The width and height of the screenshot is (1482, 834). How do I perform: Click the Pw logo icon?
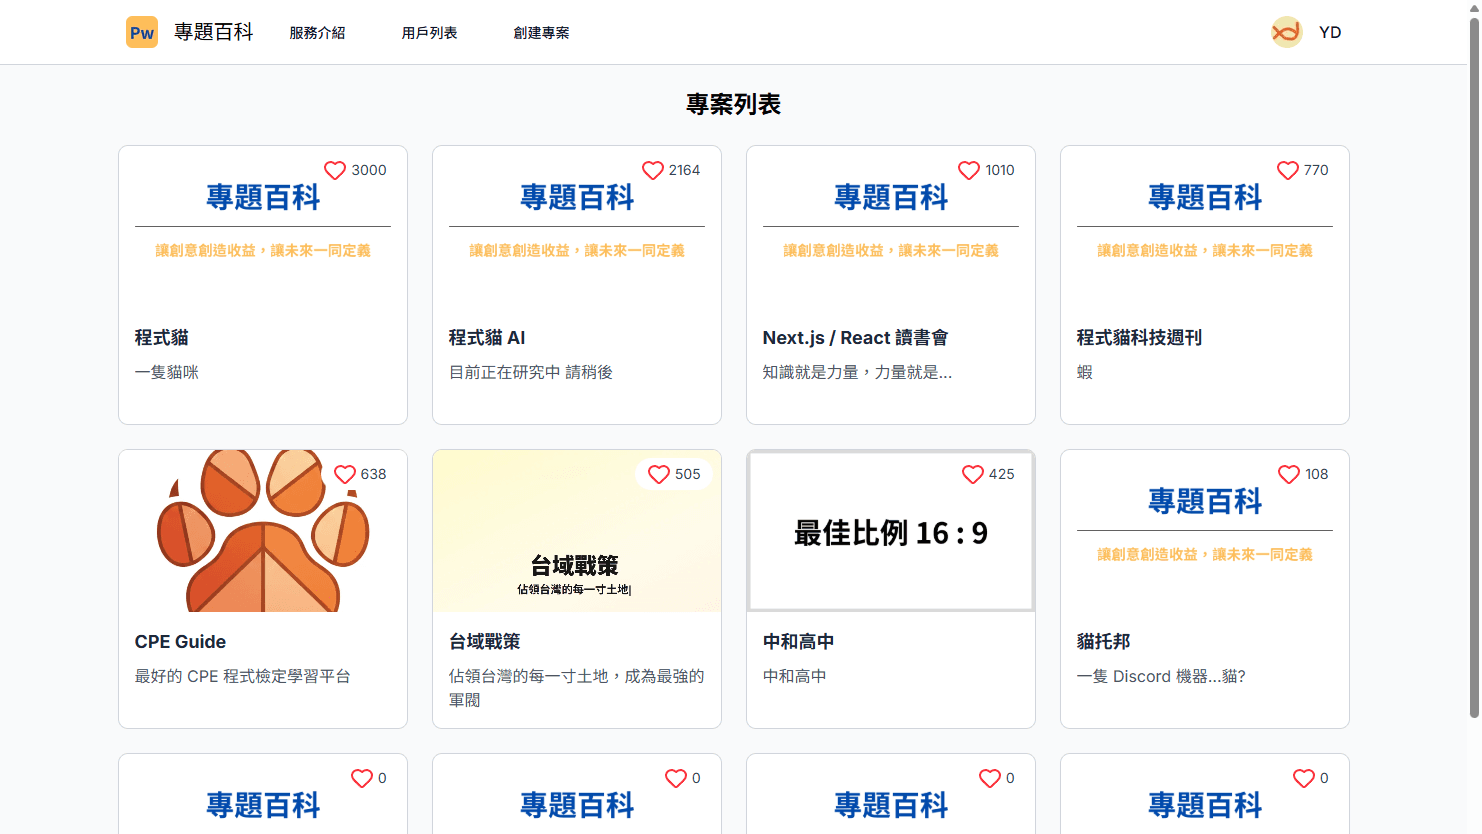[142, 32]
